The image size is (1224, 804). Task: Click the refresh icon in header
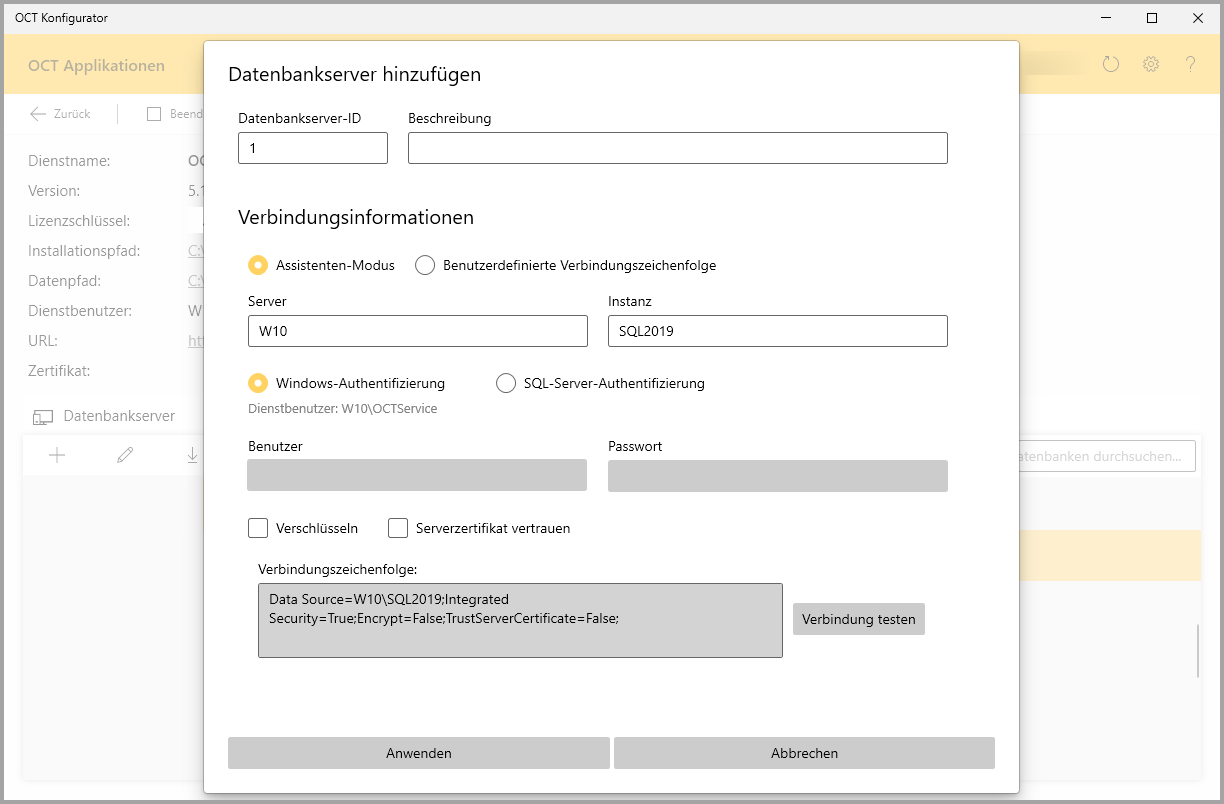[1111, 65]
